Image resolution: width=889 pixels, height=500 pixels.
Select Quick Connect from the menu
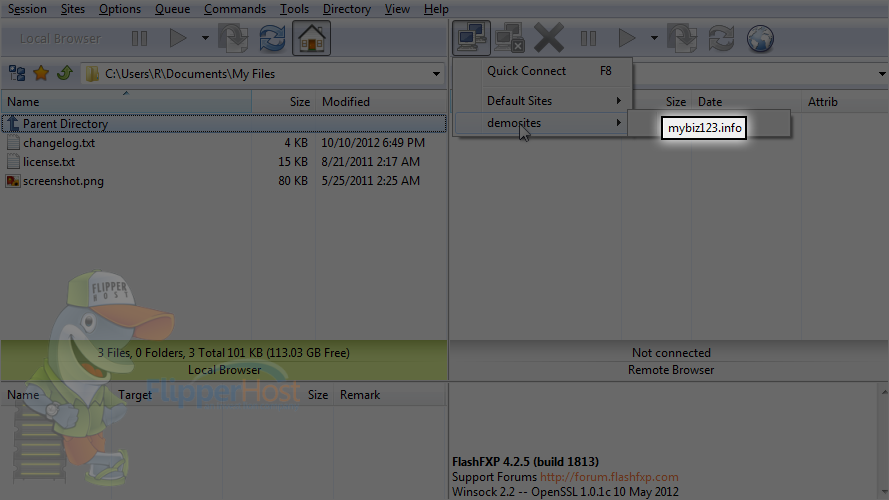pos(542,71)
